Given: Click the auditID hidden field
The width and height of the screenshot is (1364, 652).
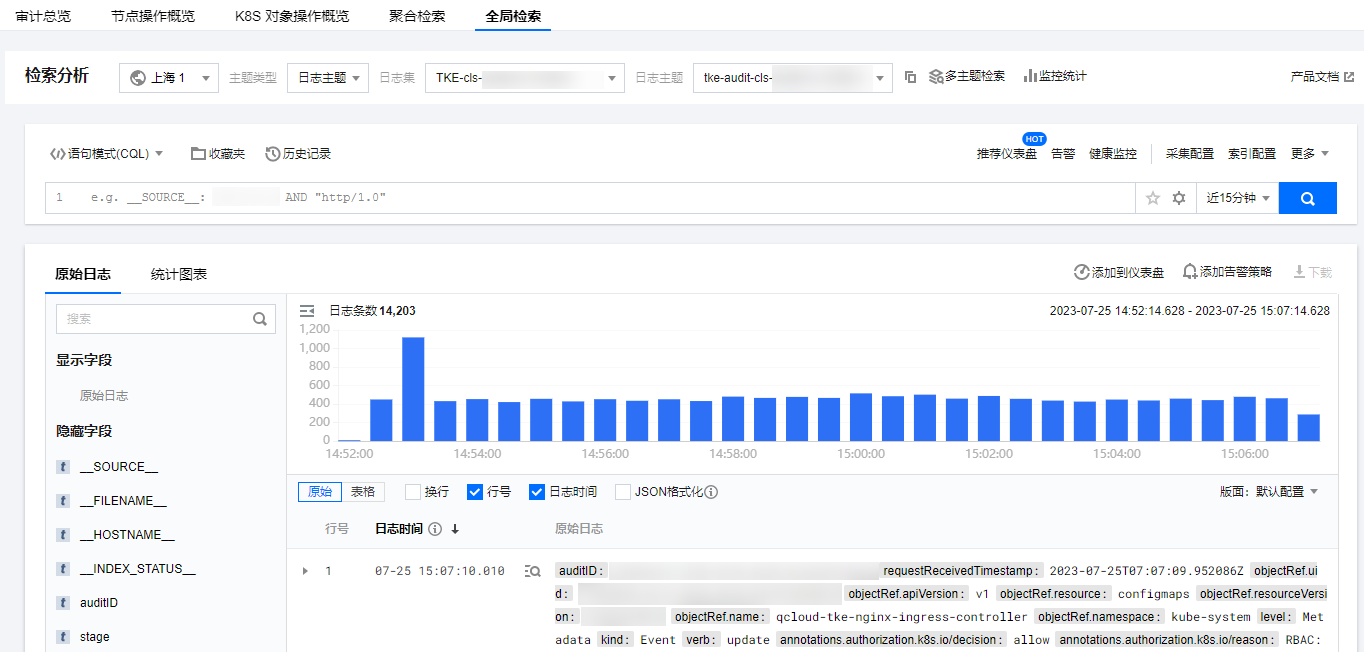Looking at the screenshot, I should (99, 603).
